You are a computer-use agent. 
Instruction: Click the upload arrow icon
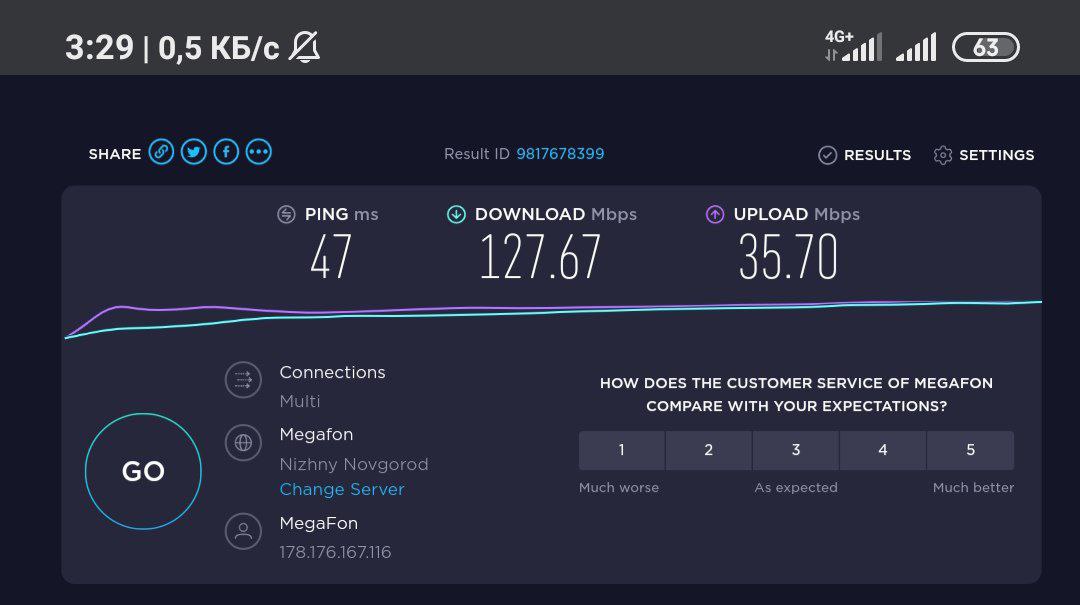(715, 214)
